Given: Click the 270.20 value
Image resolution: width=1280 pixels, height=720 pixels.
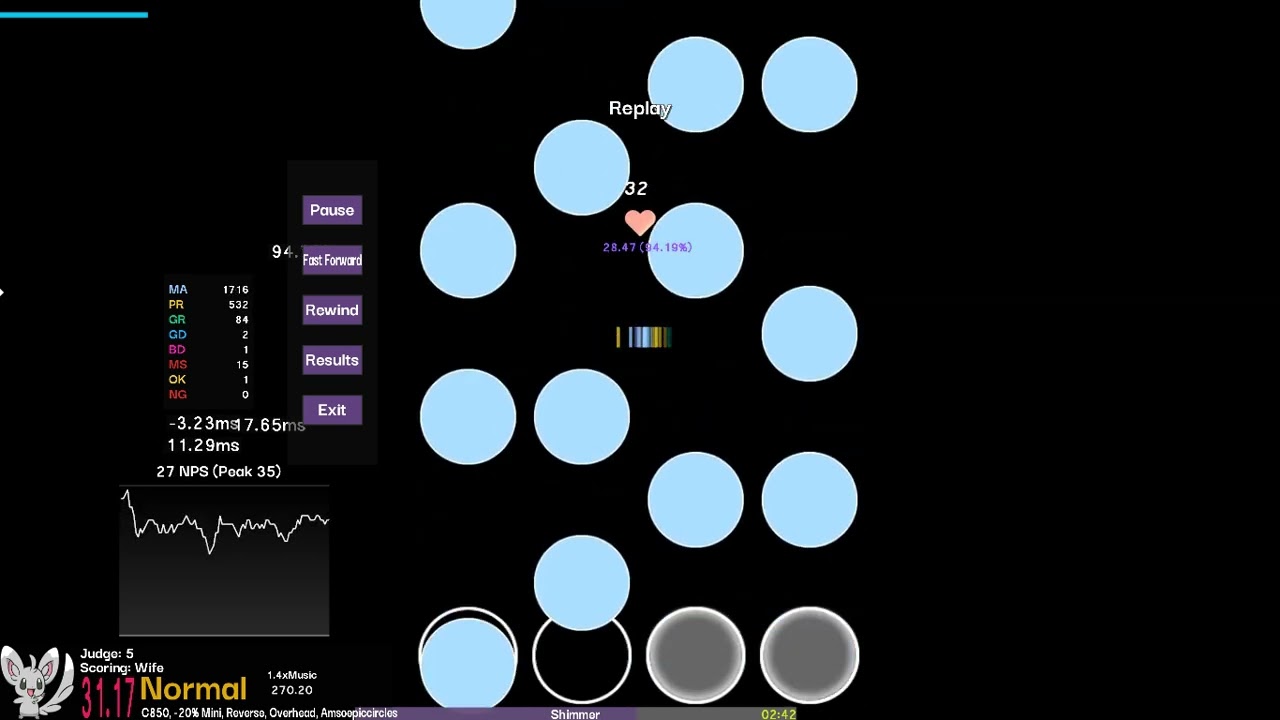Looking at the screenshot, I should 292,690.
